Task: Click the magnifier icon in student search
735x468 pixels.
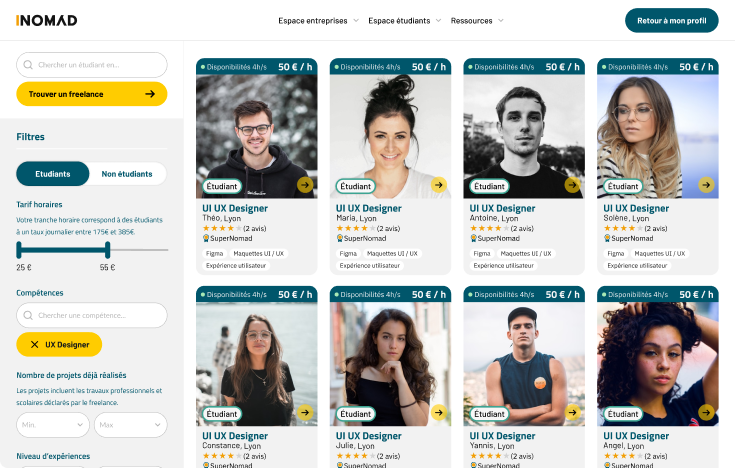Action: (x=28, y=65)
